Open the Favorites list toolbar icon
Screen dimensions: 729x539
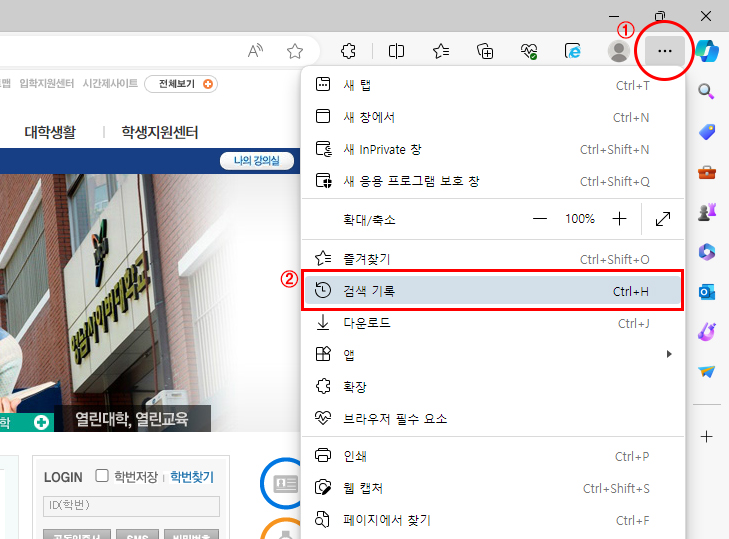(x=441, y=51)
